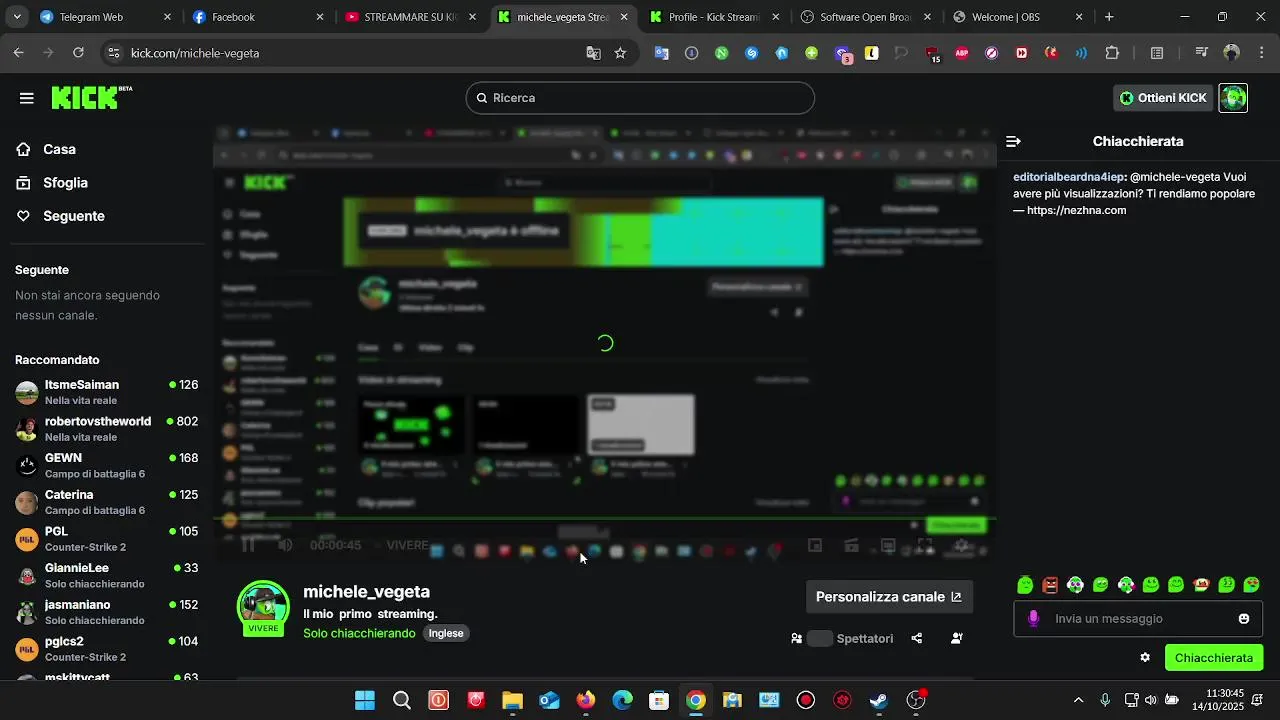Open the jasmaniano recommended channel
This screenshot has width=1280, height=720.
pos(106,612)
